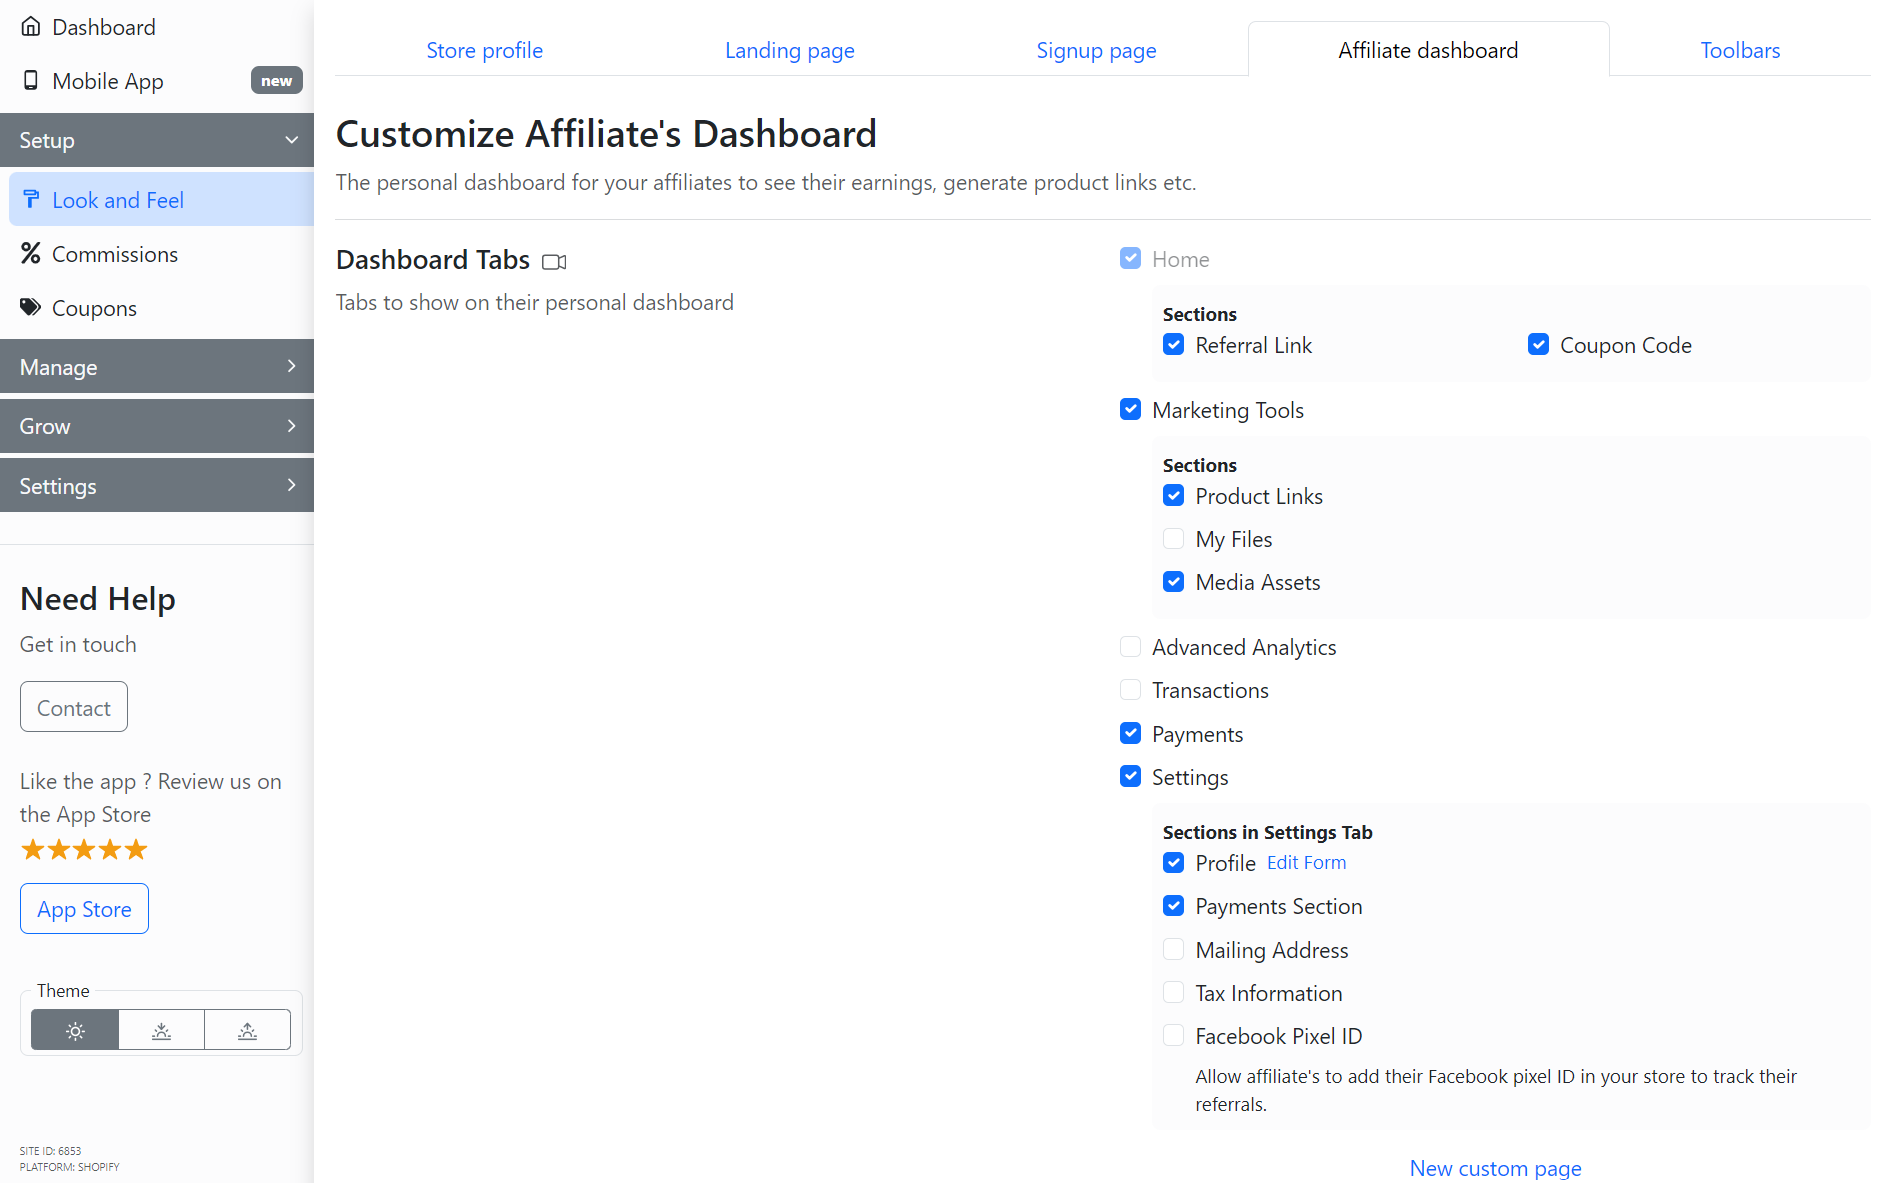Switch to the Toolbars tab
Screen dimensions: 1888x1183
pyautogui.click(x=1739, y=50)
